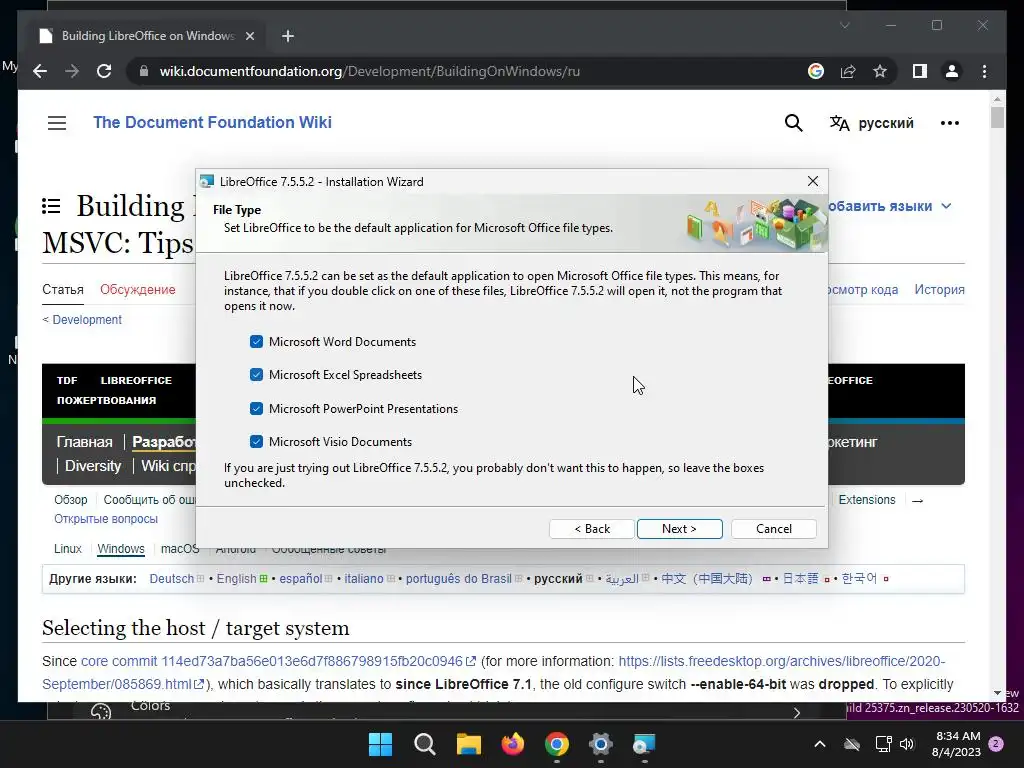Expand the add languages dropdown chevron
The image size is (1024, 768).
(946, 206)
